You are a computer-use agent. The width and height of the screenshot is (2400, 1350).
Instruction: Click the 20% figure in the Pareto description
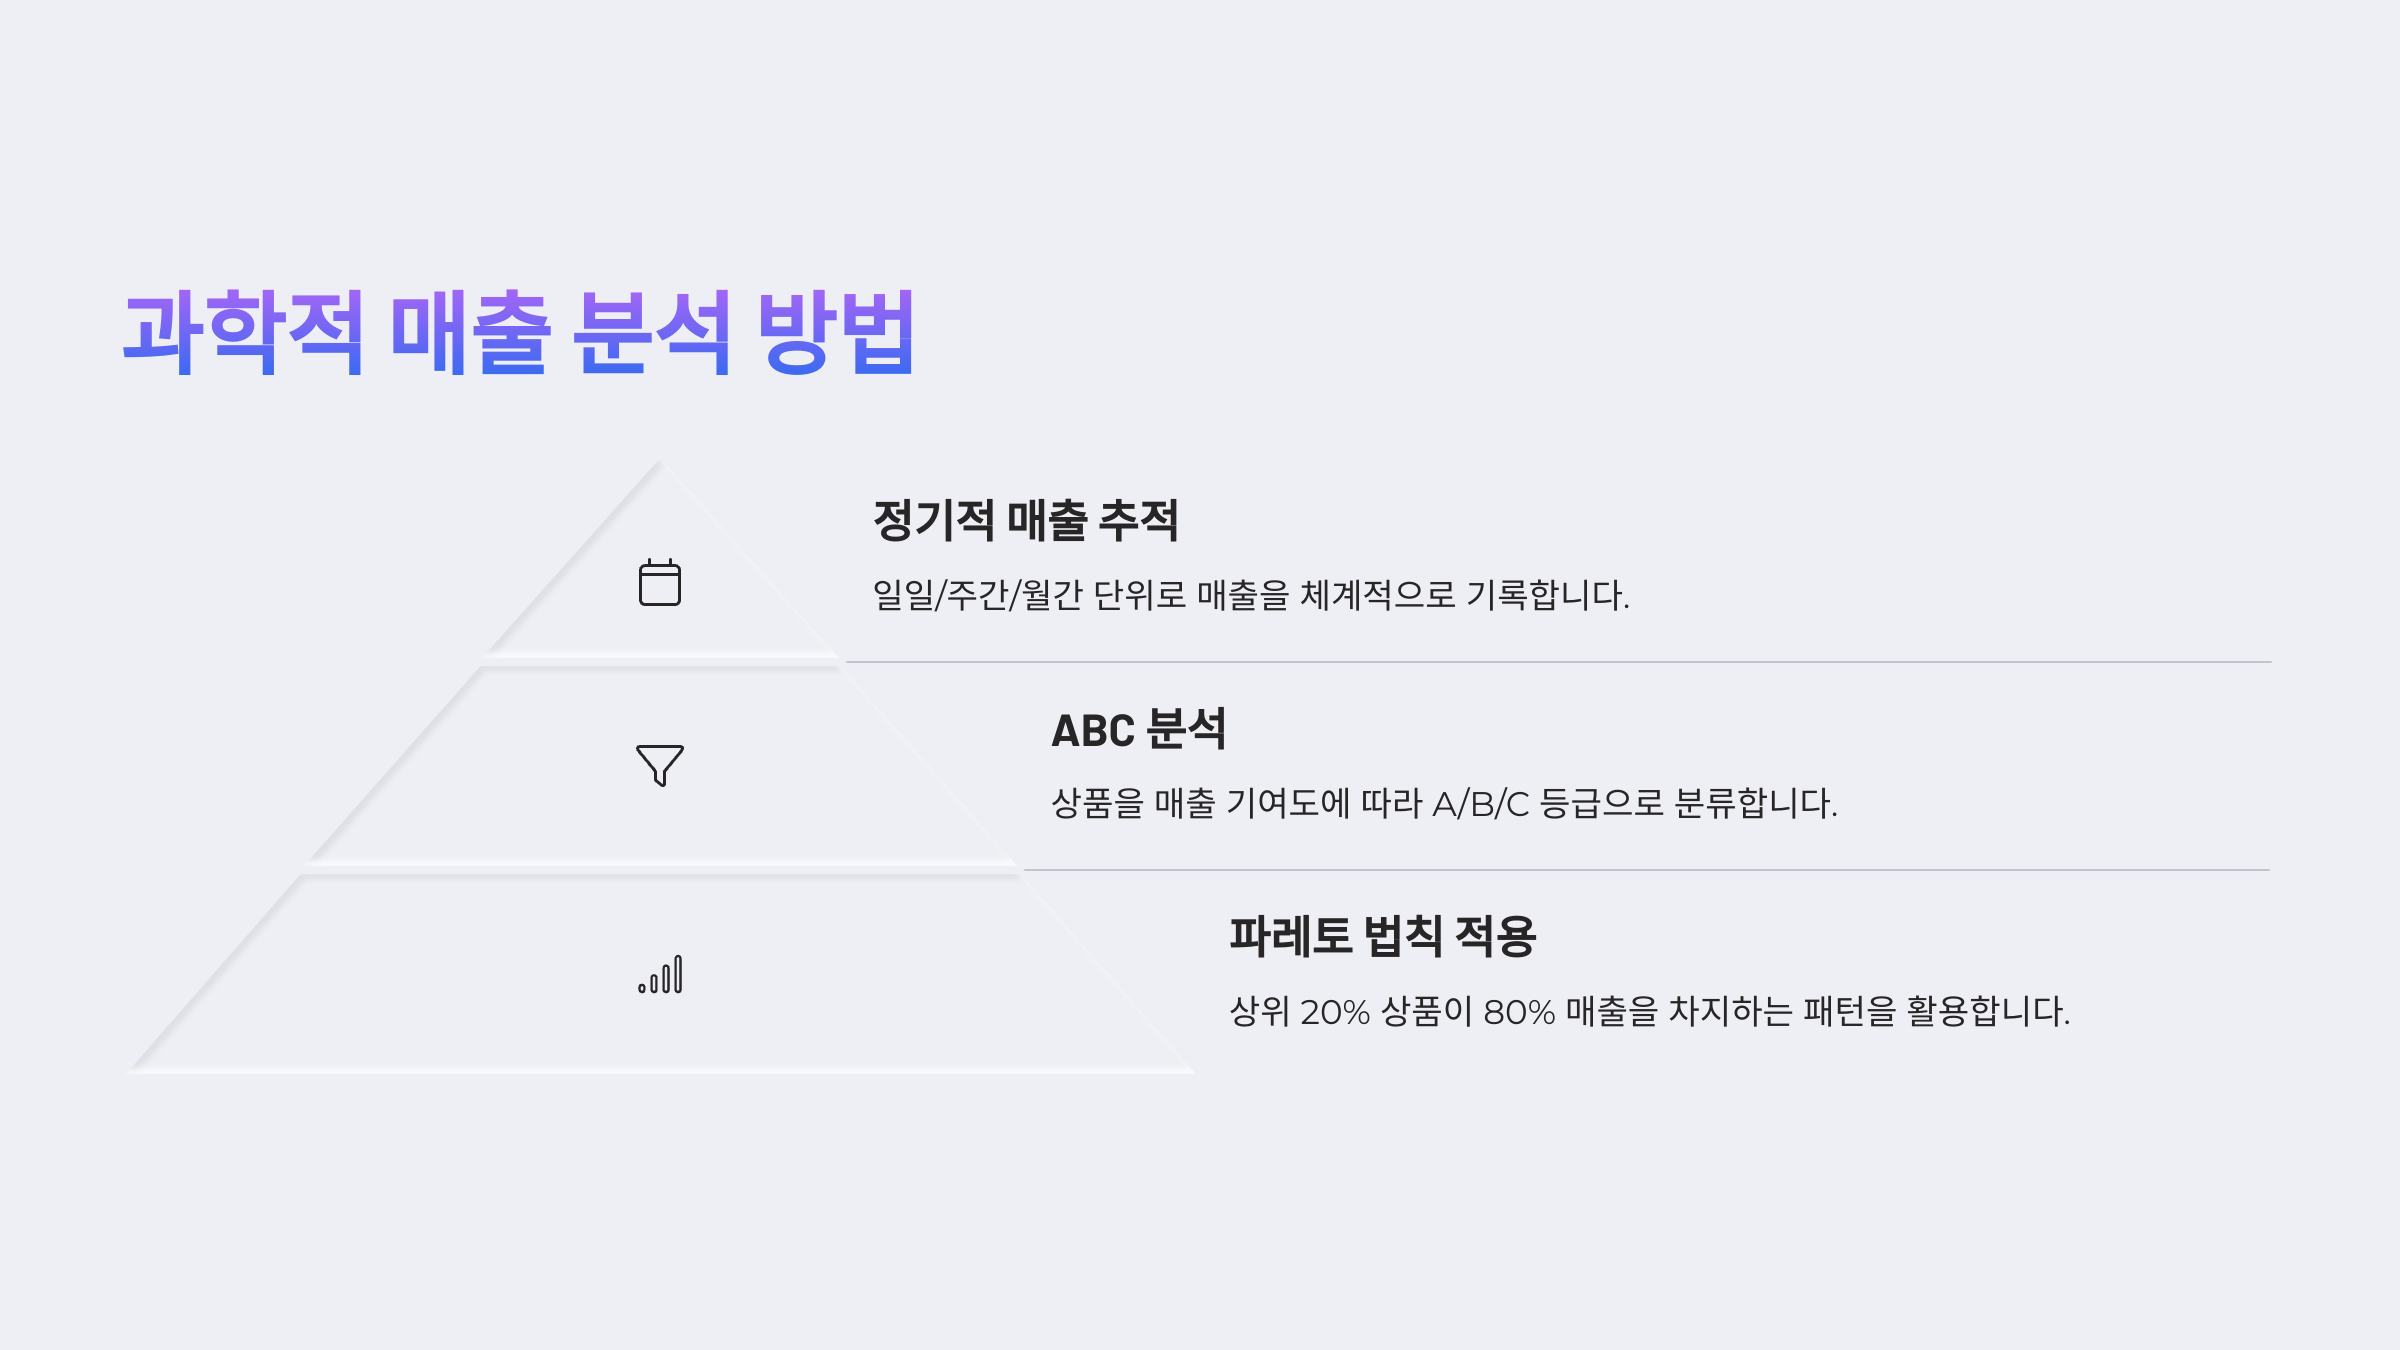pos(1334,1012)
